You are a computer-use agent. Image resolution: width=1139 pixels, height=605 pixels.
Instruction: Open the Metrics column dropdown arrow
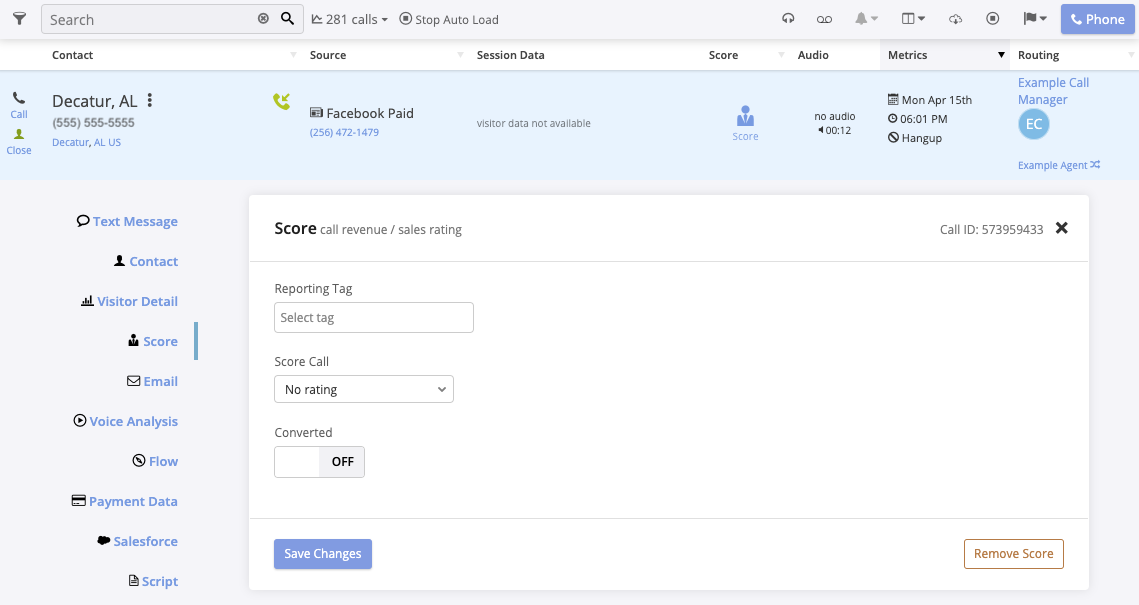[x=1001, y=55]
